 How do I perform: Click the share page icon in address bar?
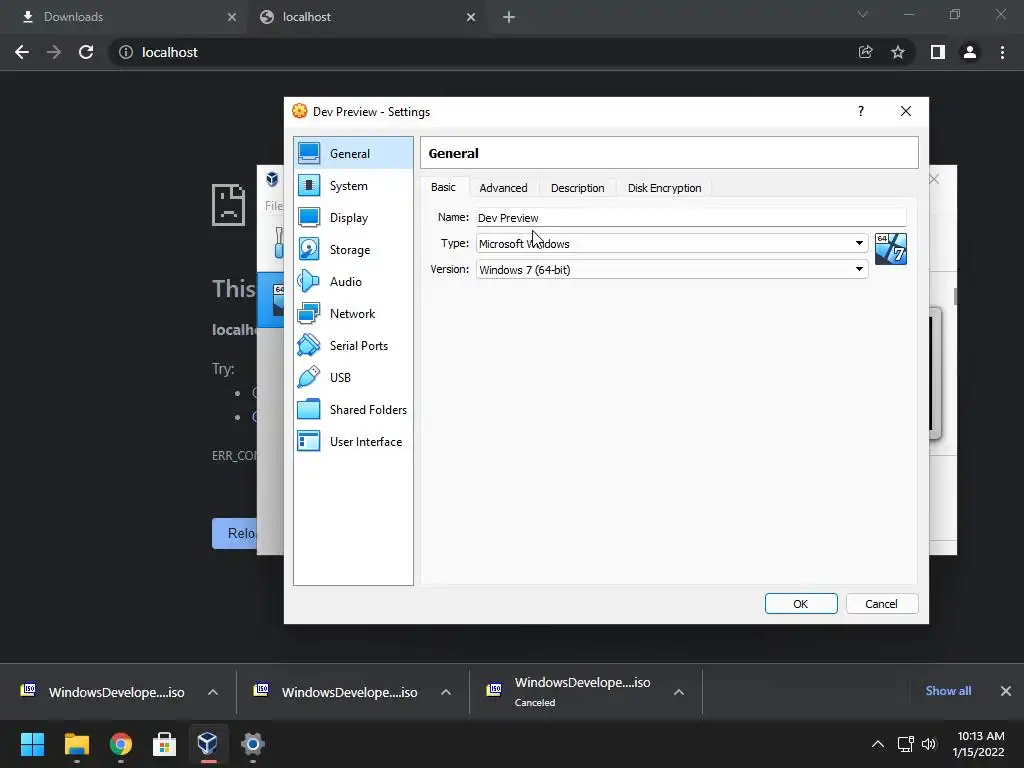[865, 52]
